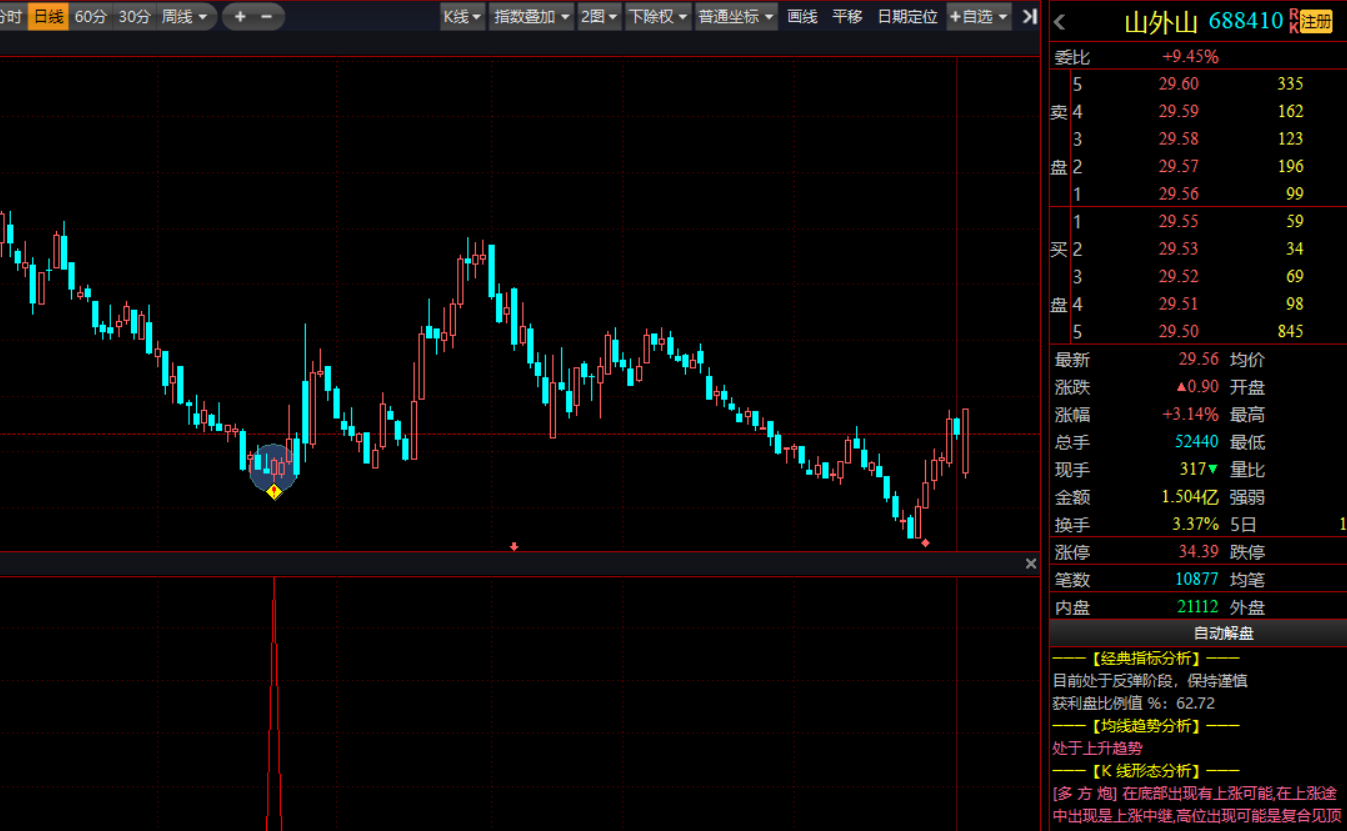Open the 指数叠加 overlay dropdown
The height and width of the screenshot is (831, 1347).
click(x=532, y=16)
